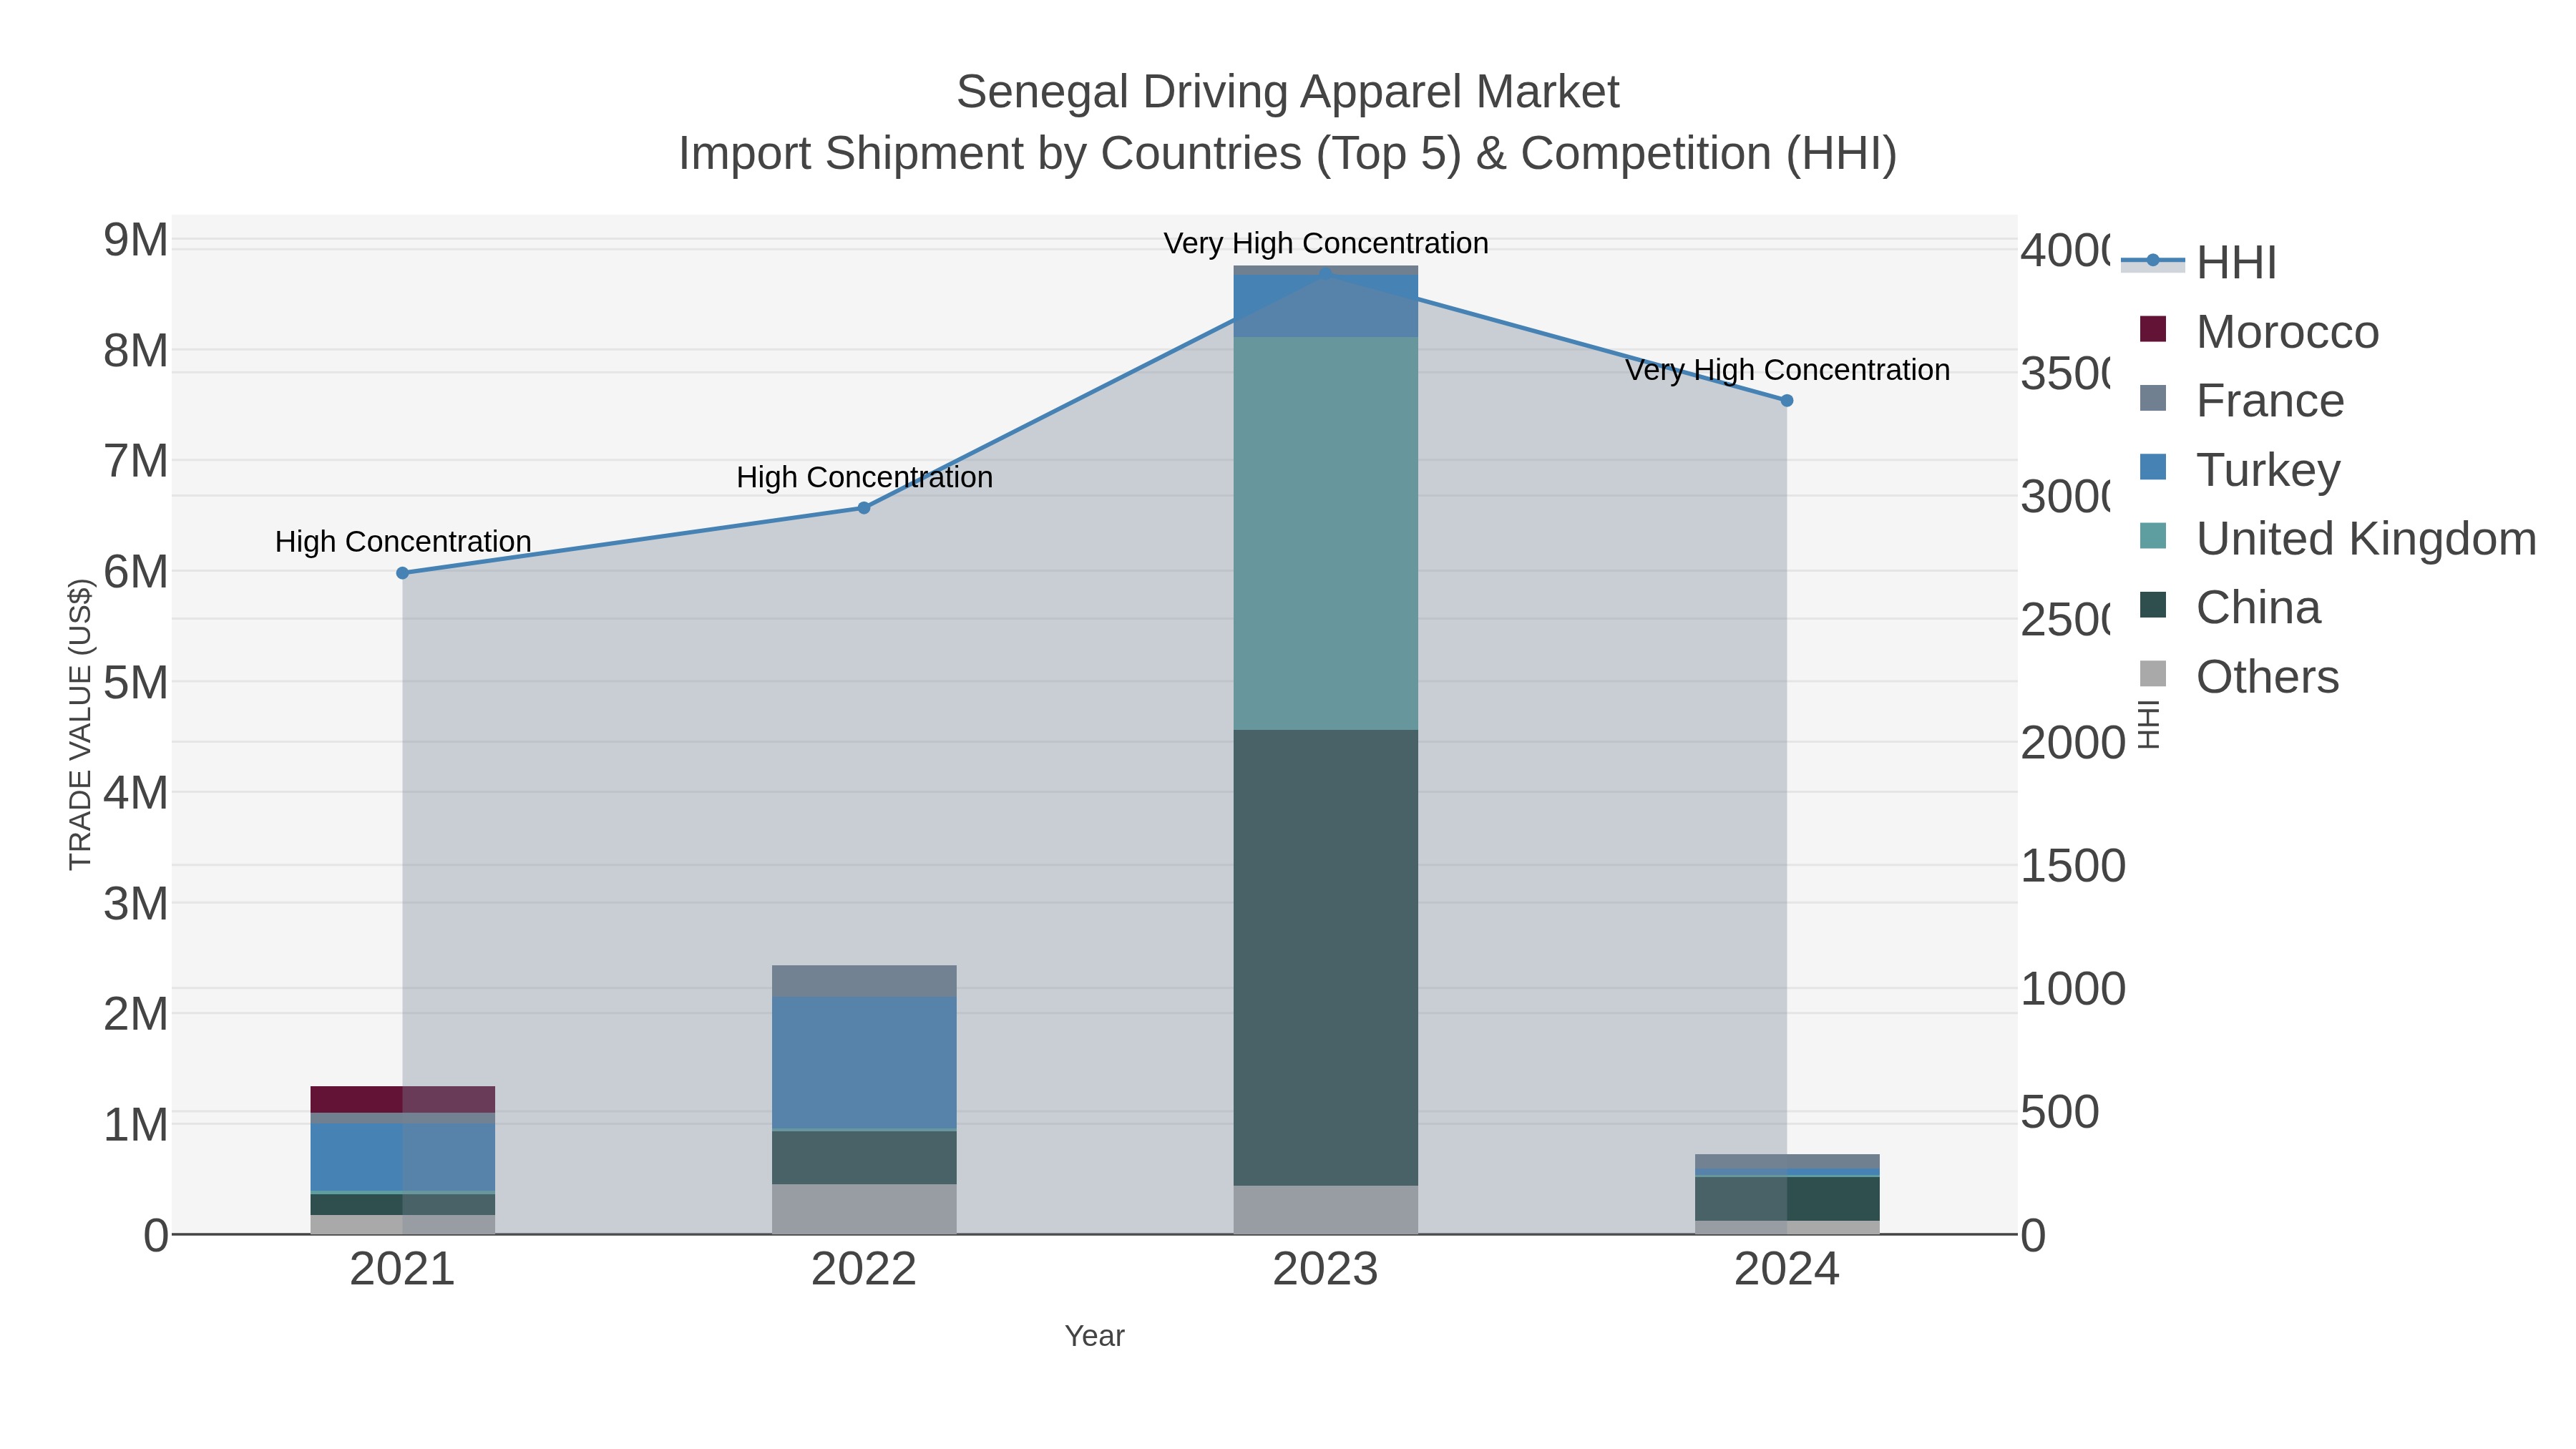Click the 'TRADE VALUE (US$)' axis title
The height and width of the screenshot is (1449, 2576).
point(80,724)
